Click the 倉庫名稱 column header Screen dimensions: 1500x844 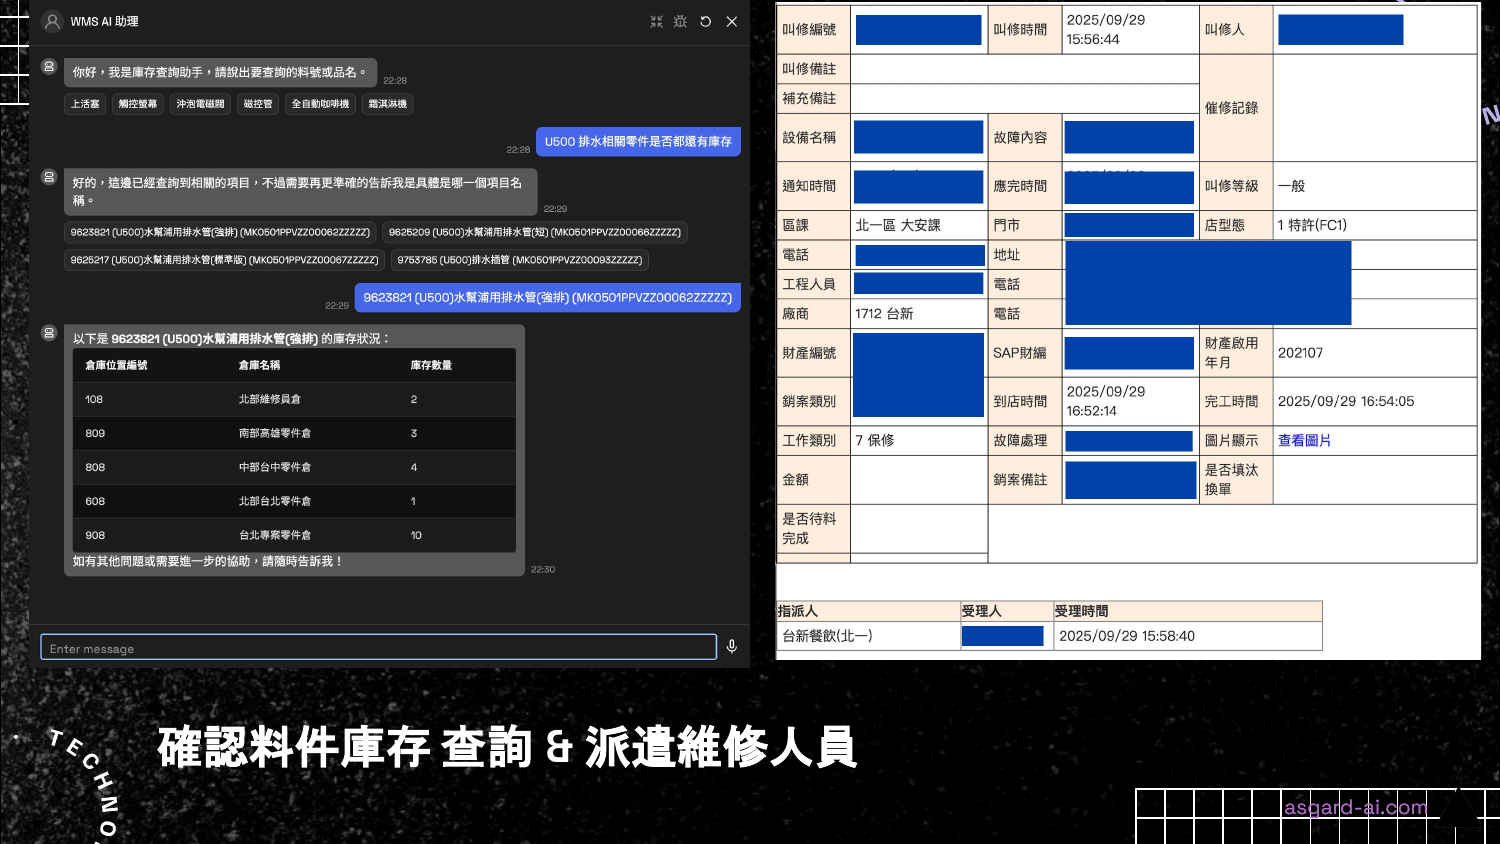coord(259,365)
